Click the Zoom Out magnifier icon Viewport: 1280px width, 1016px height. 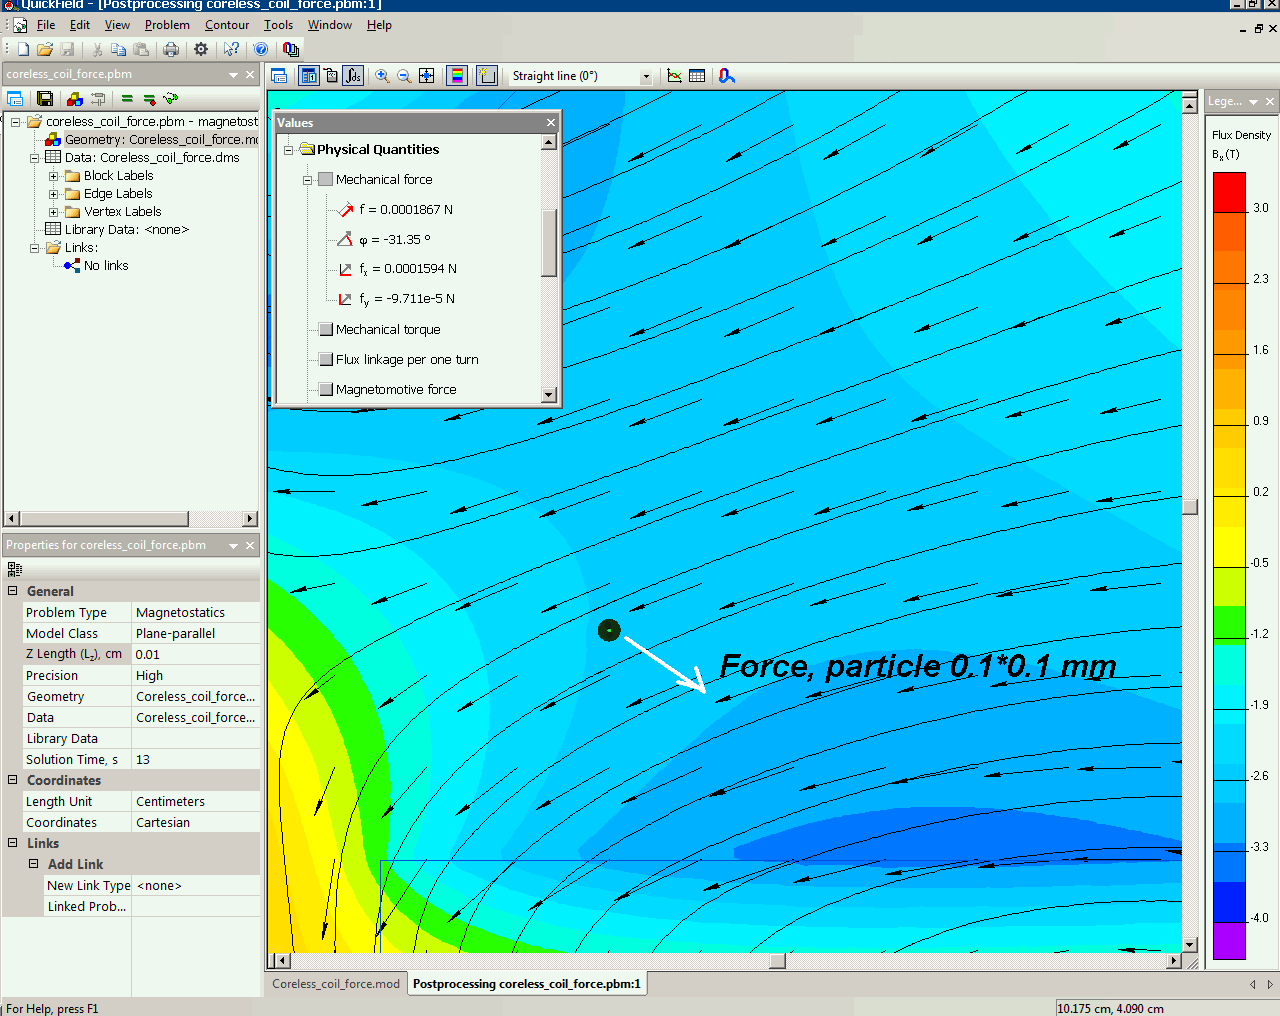(x=404, y=76)
